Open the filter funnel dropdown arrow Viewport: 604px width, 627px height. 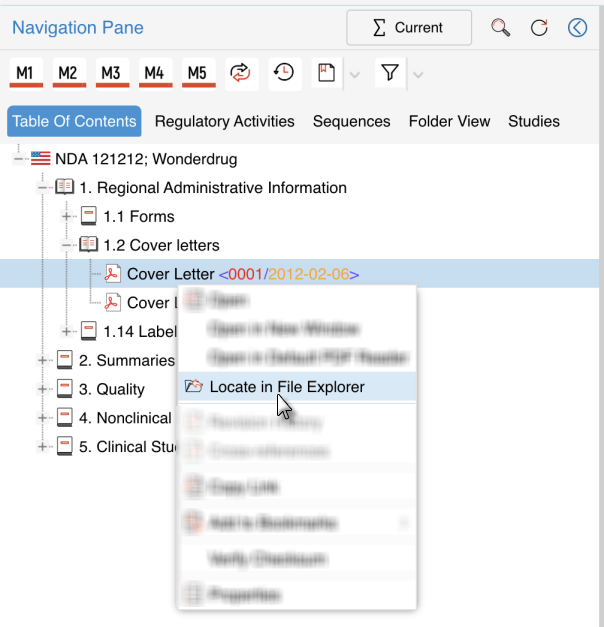pyautogui.click(x=418, y=74)
